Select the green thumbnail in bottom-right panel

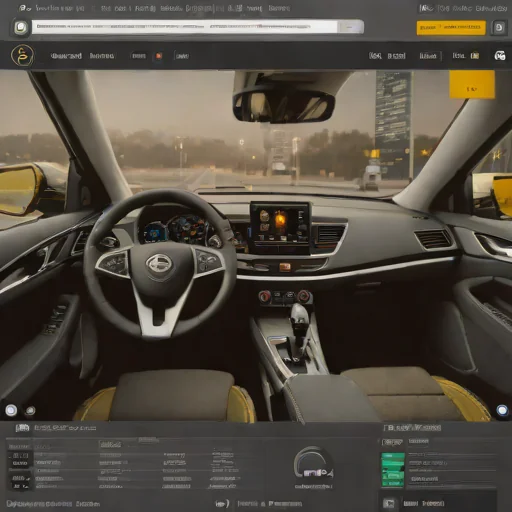(x=393, y=470)
